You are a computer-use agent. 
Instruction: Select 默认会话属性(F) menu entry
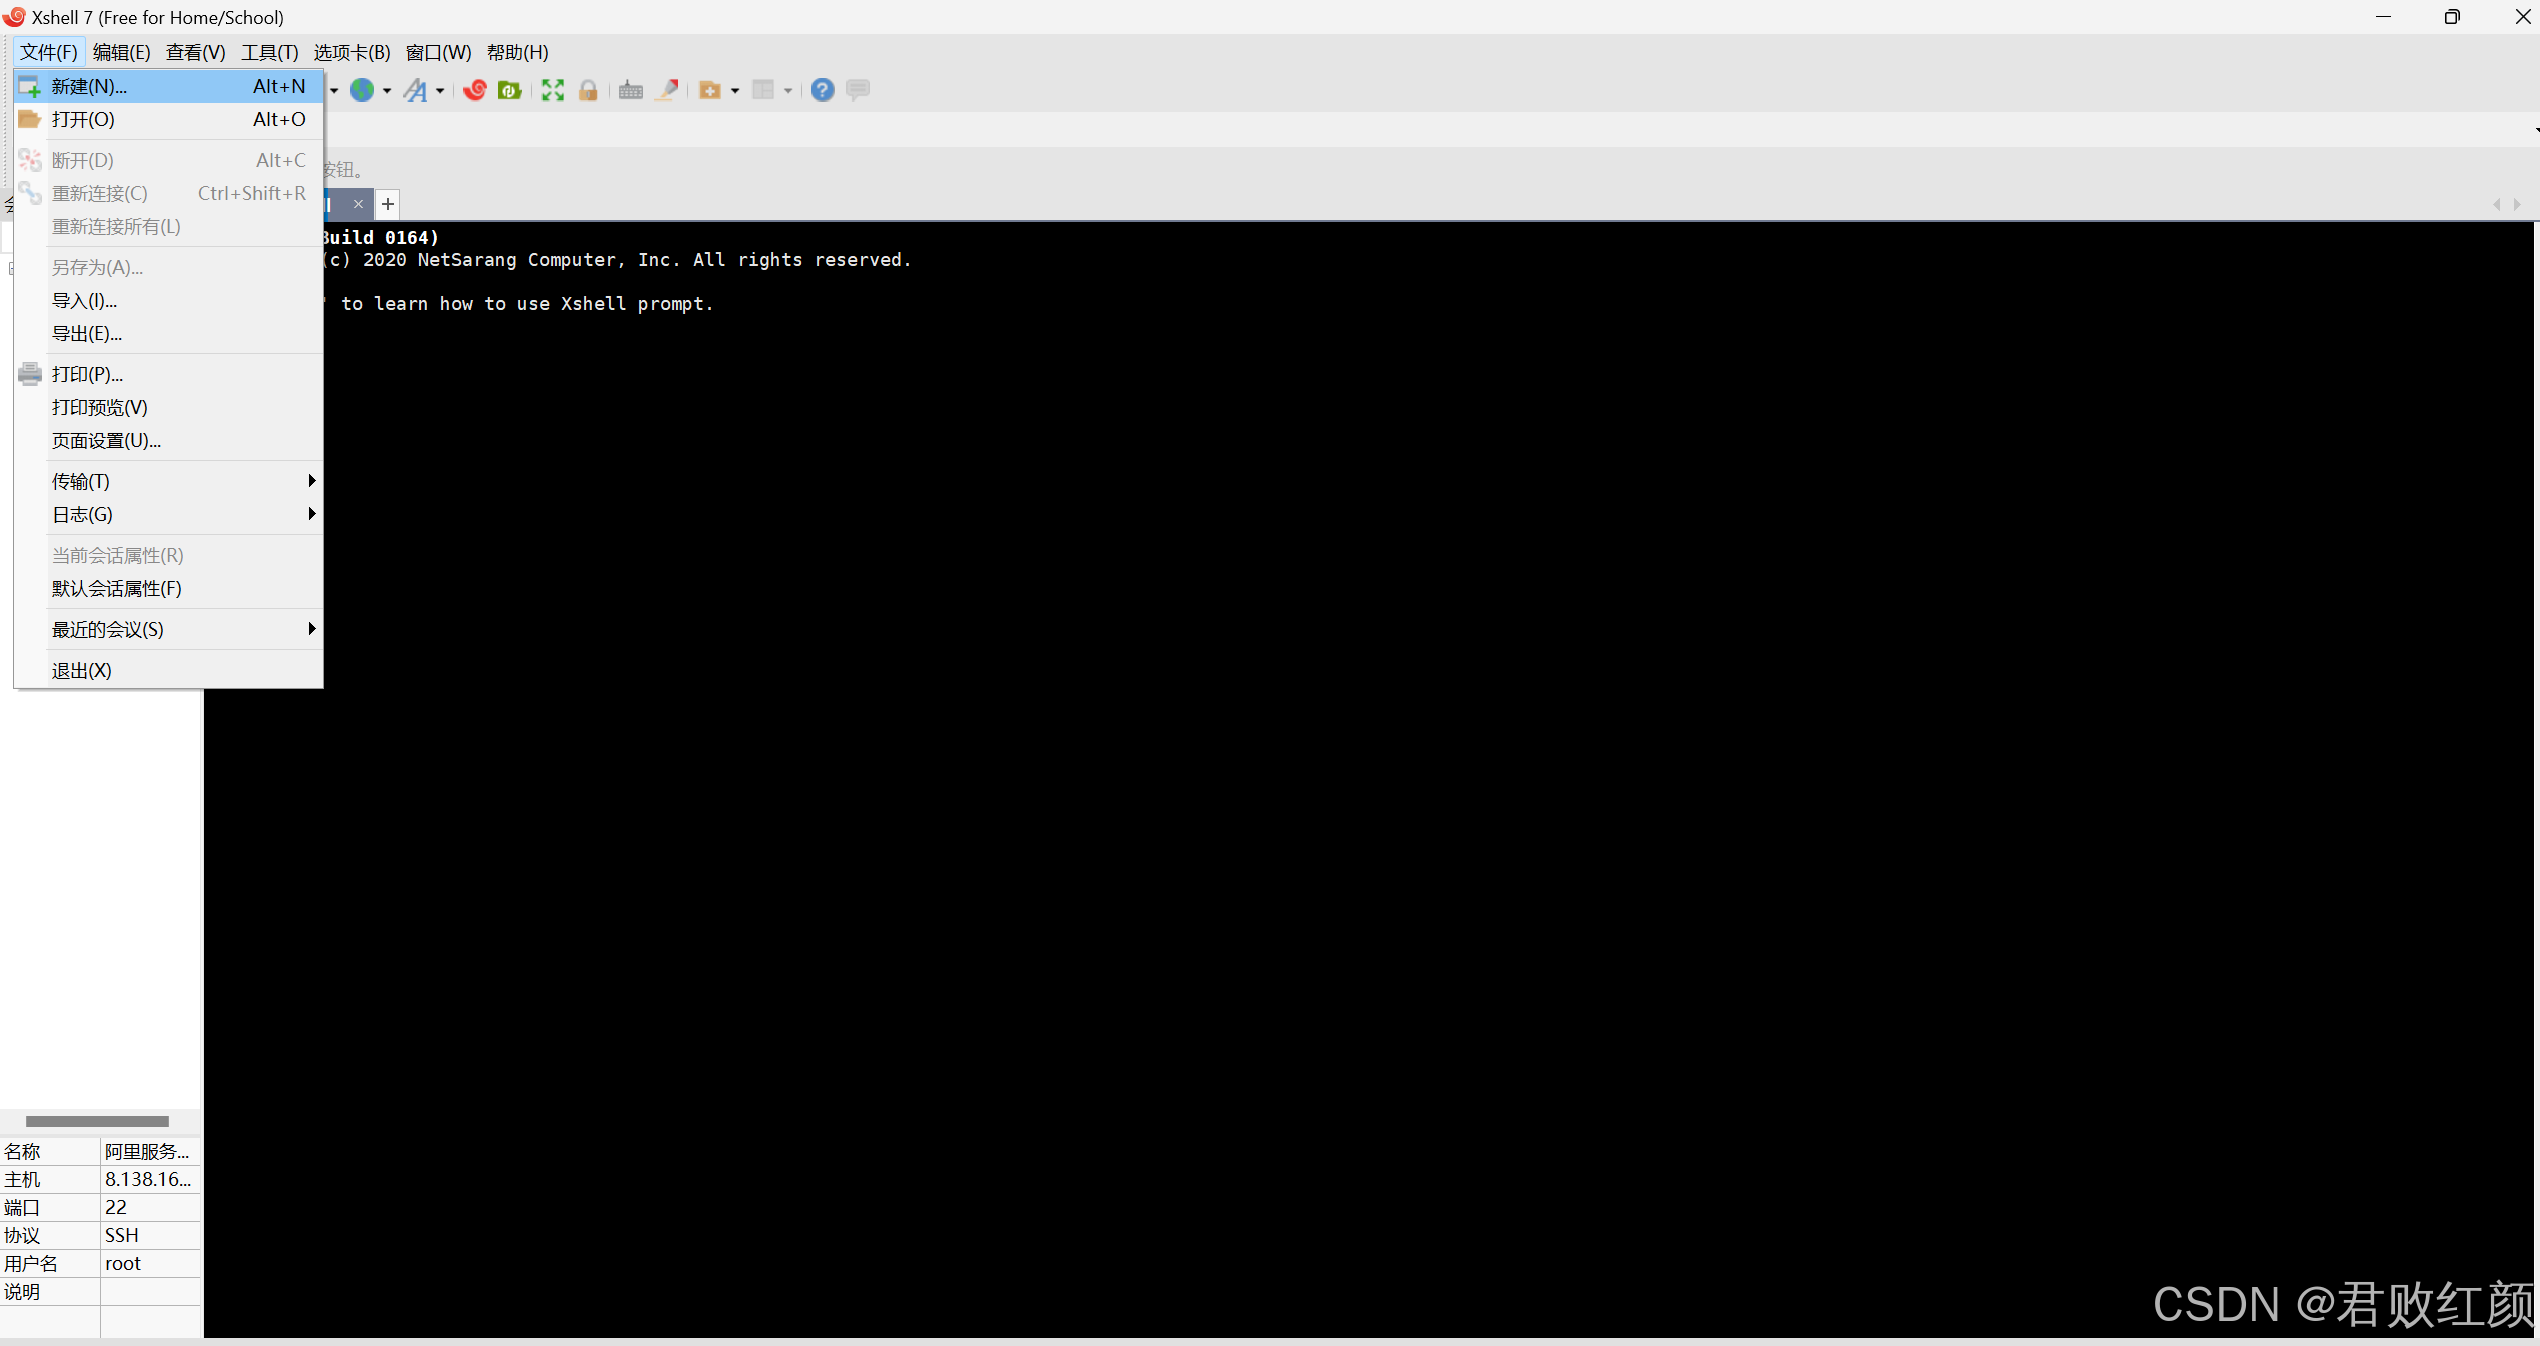point(169,588)
